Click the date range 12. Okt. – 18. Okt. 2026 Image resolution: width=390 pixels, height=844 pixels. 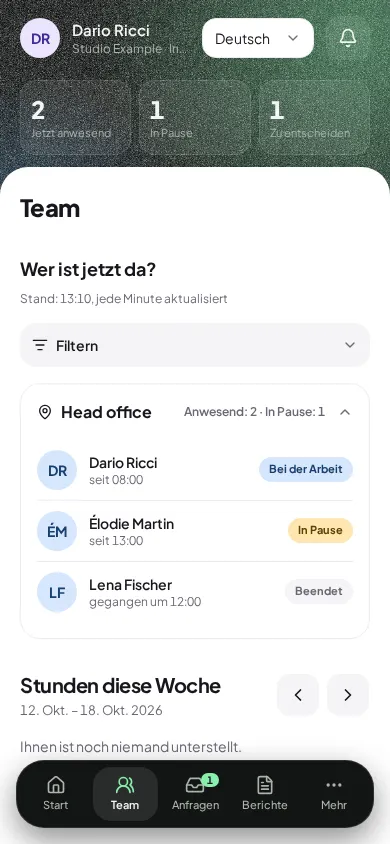point(91,711)
